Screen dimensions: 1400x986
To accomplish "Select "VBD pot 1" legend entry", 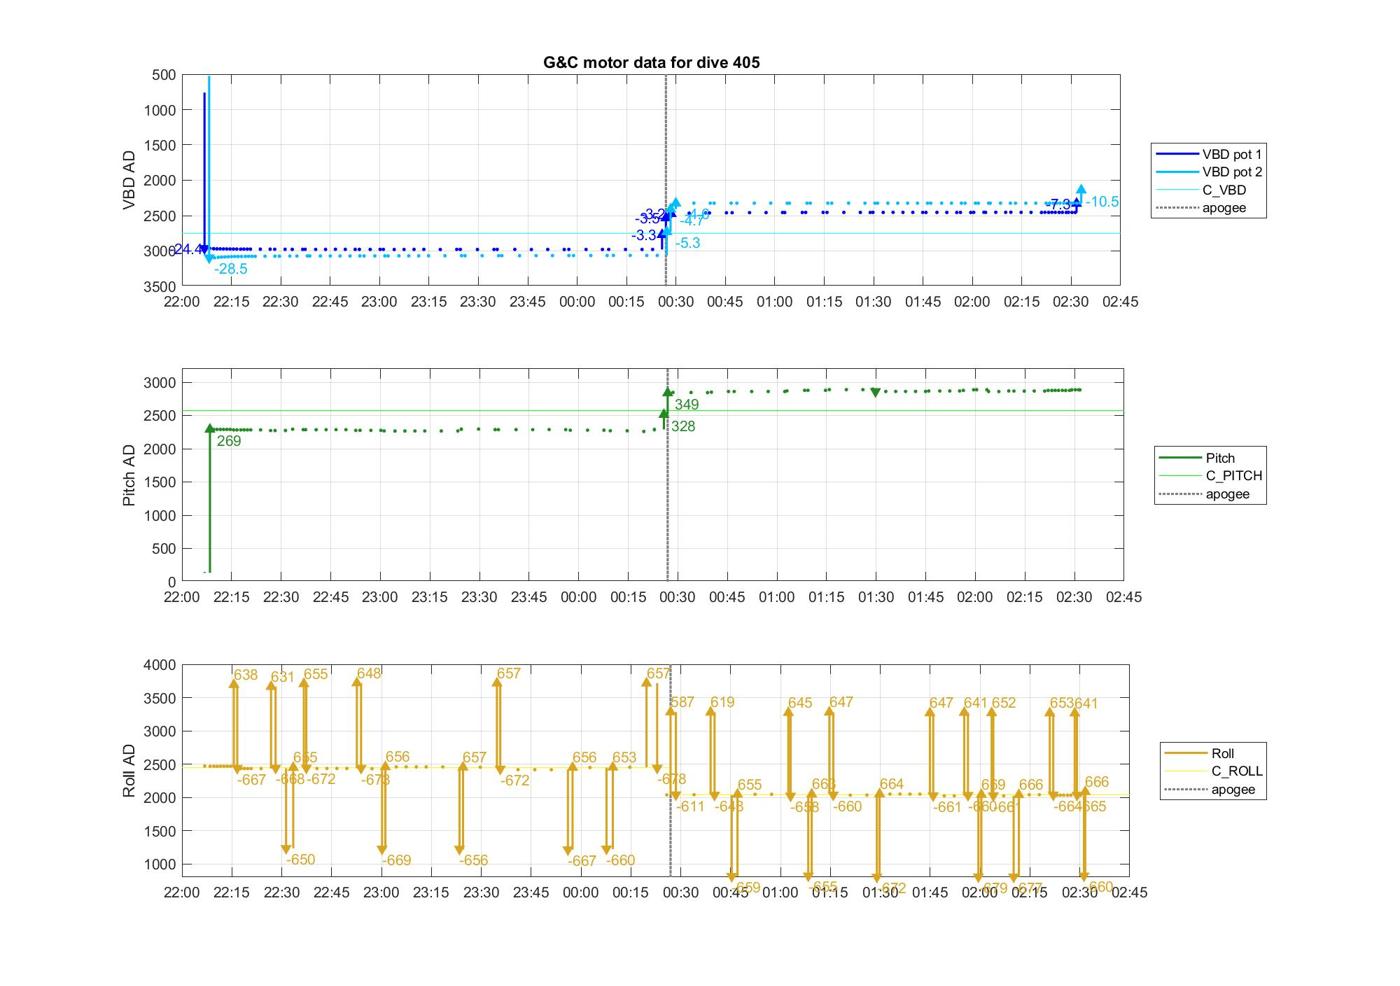I will click(x=1208, y=154).
